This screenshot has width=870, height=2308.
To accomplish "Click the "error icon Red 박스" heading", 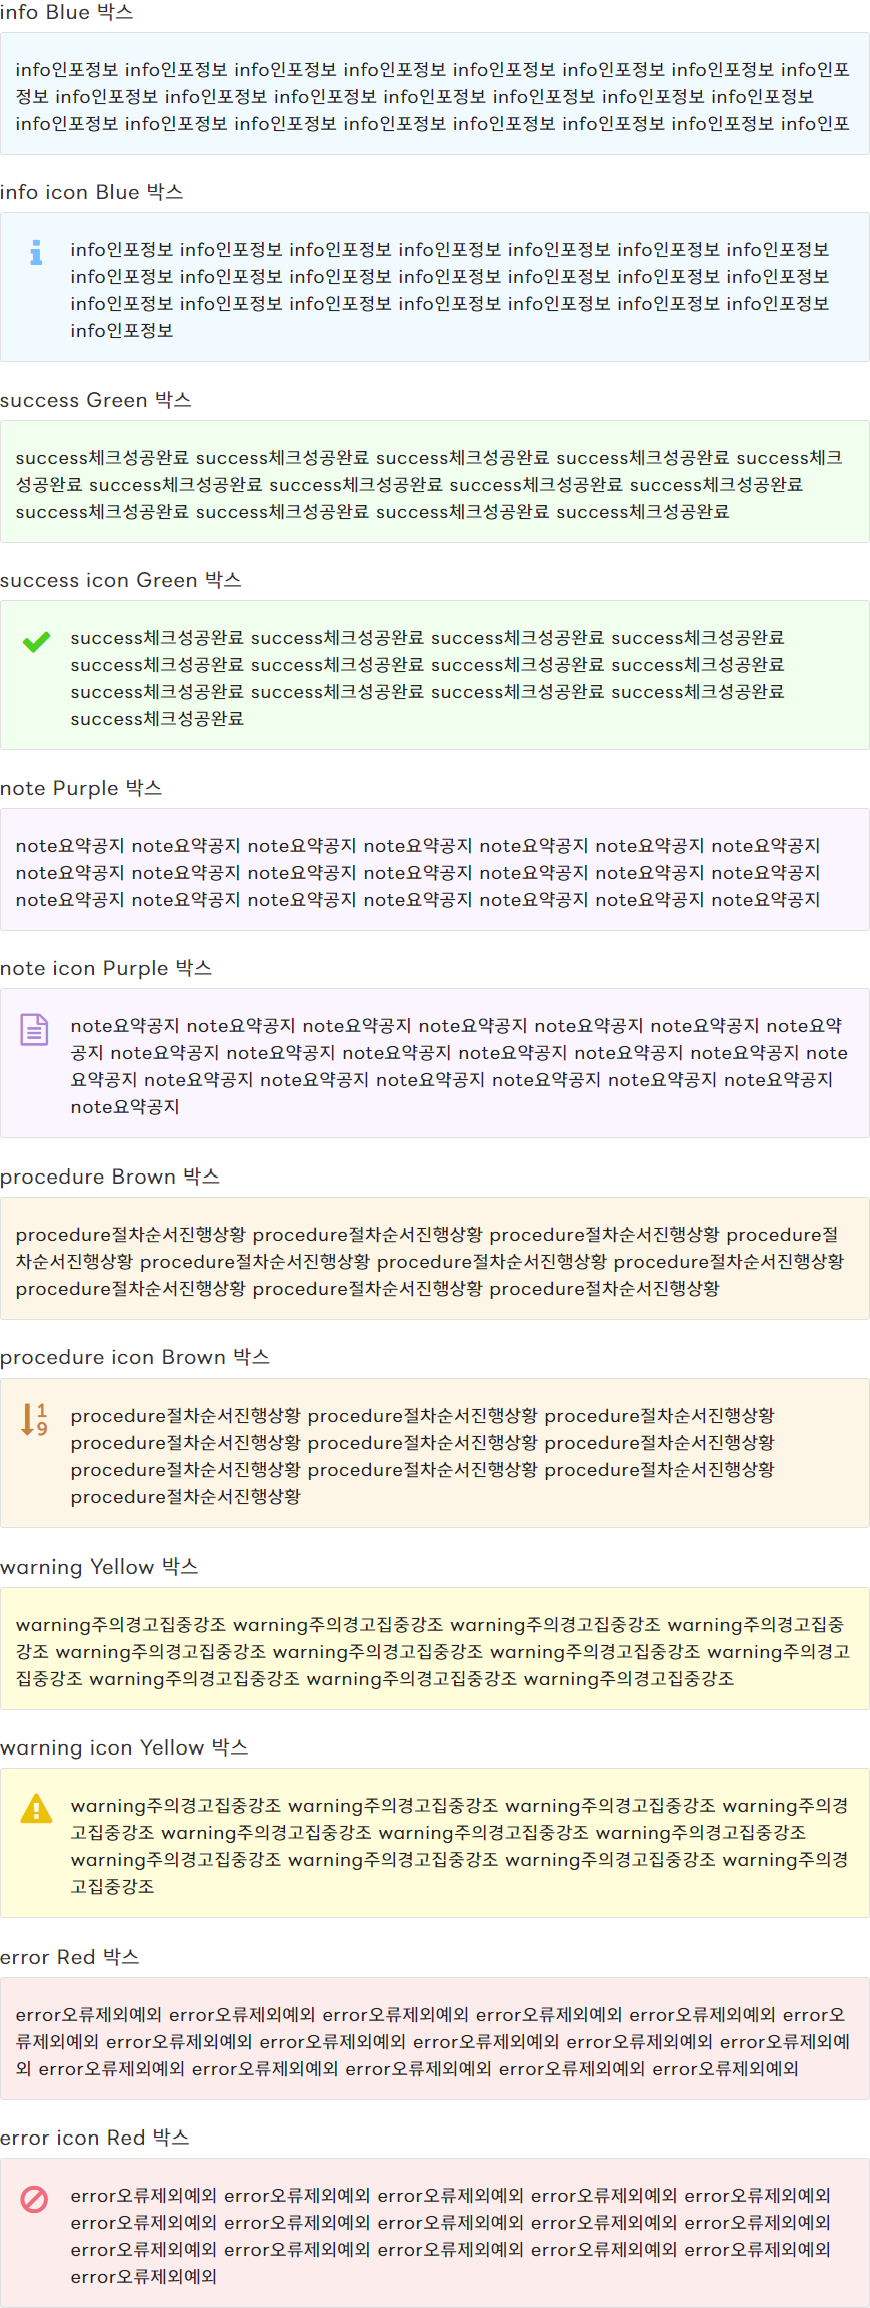I will [95, 2137].
